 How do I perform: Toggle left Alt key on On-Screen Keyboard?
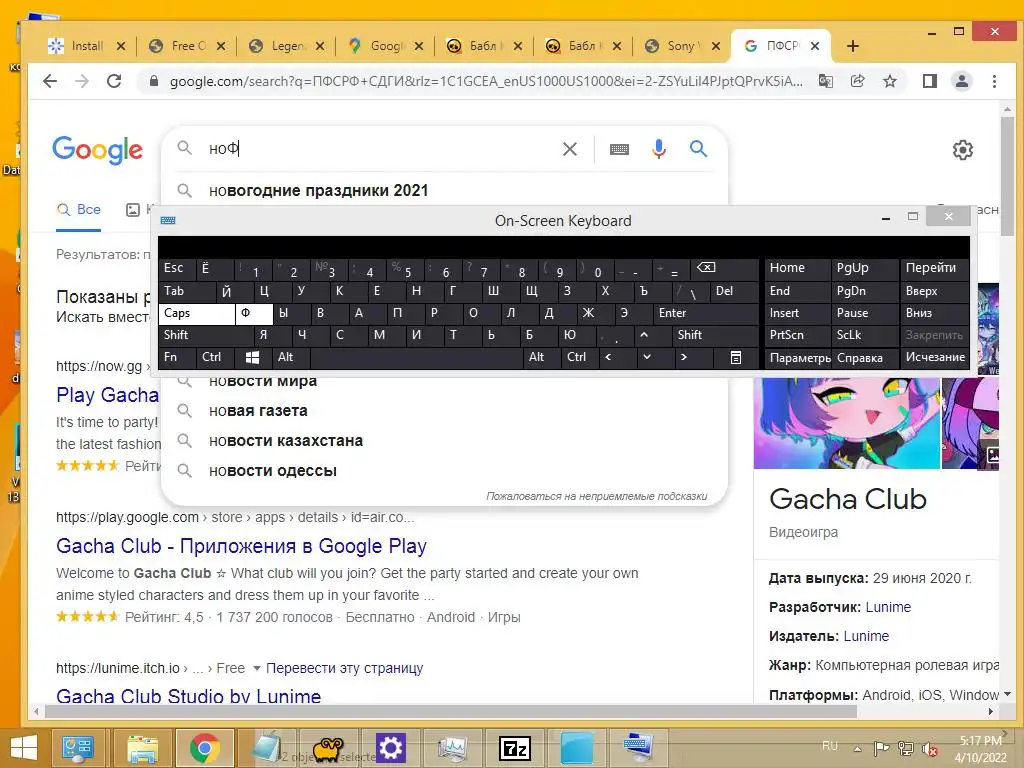pyautogui.click(x=291, y=357)
